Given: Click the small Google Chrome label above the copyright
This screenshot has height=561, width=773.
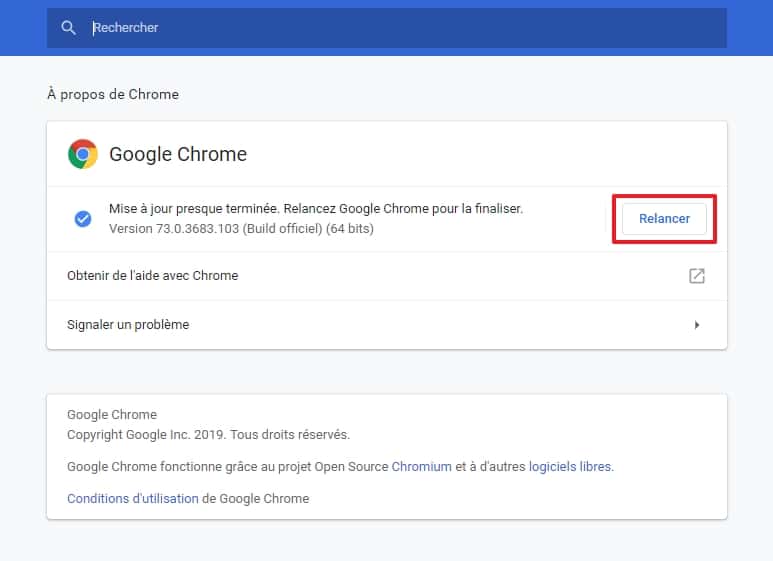Looking at the screenshot, I should pos(112,415).
